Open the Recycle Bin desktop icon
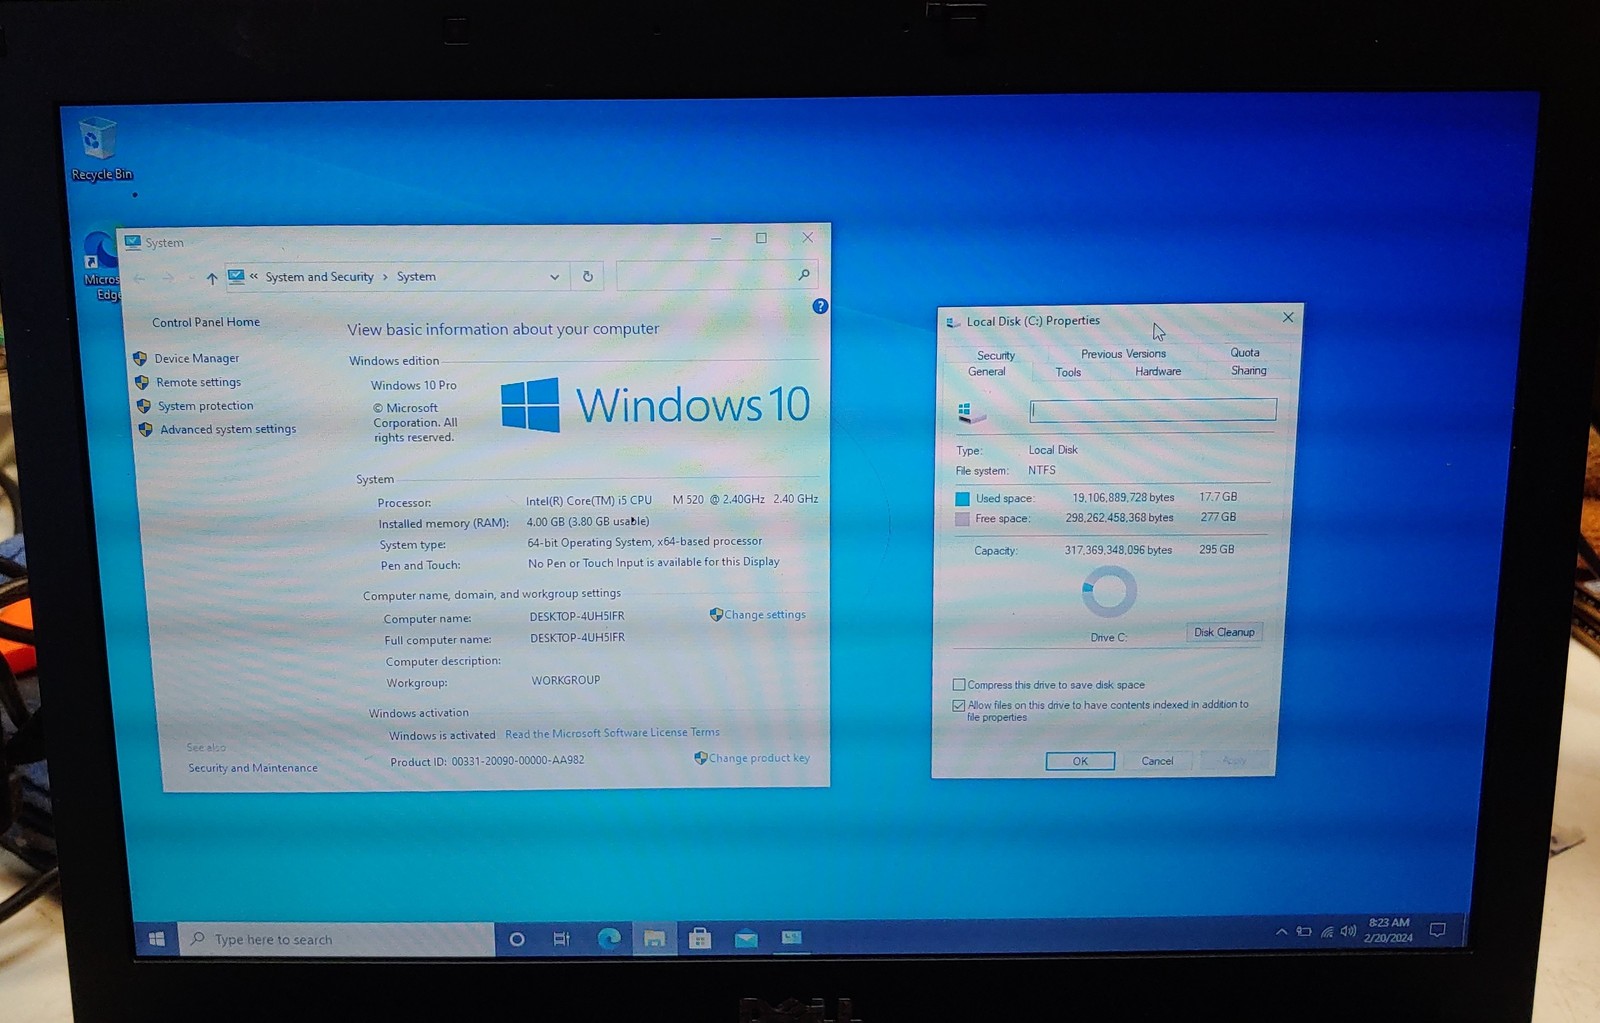This screenshot has height=1023, width=1600. click(100, 148)
